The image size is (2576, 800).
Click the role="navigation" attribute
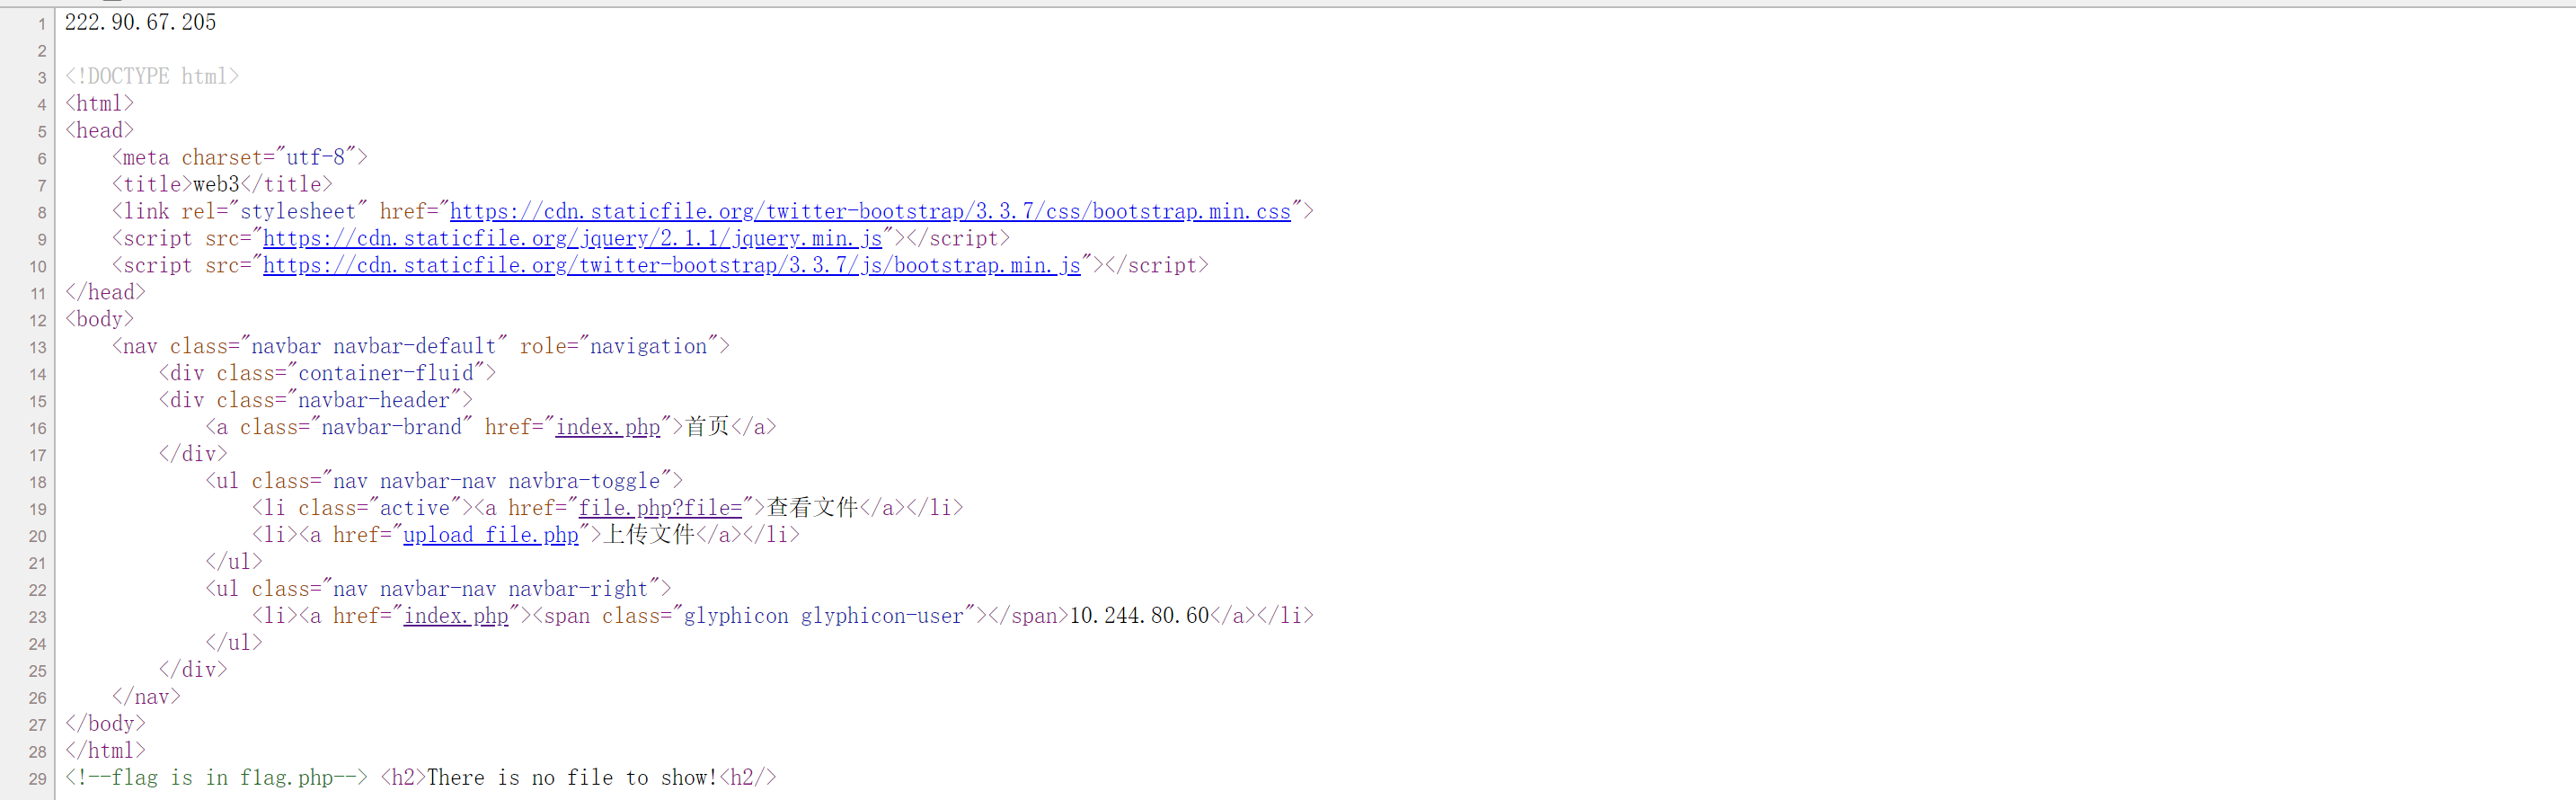click(x=619, y=346)
